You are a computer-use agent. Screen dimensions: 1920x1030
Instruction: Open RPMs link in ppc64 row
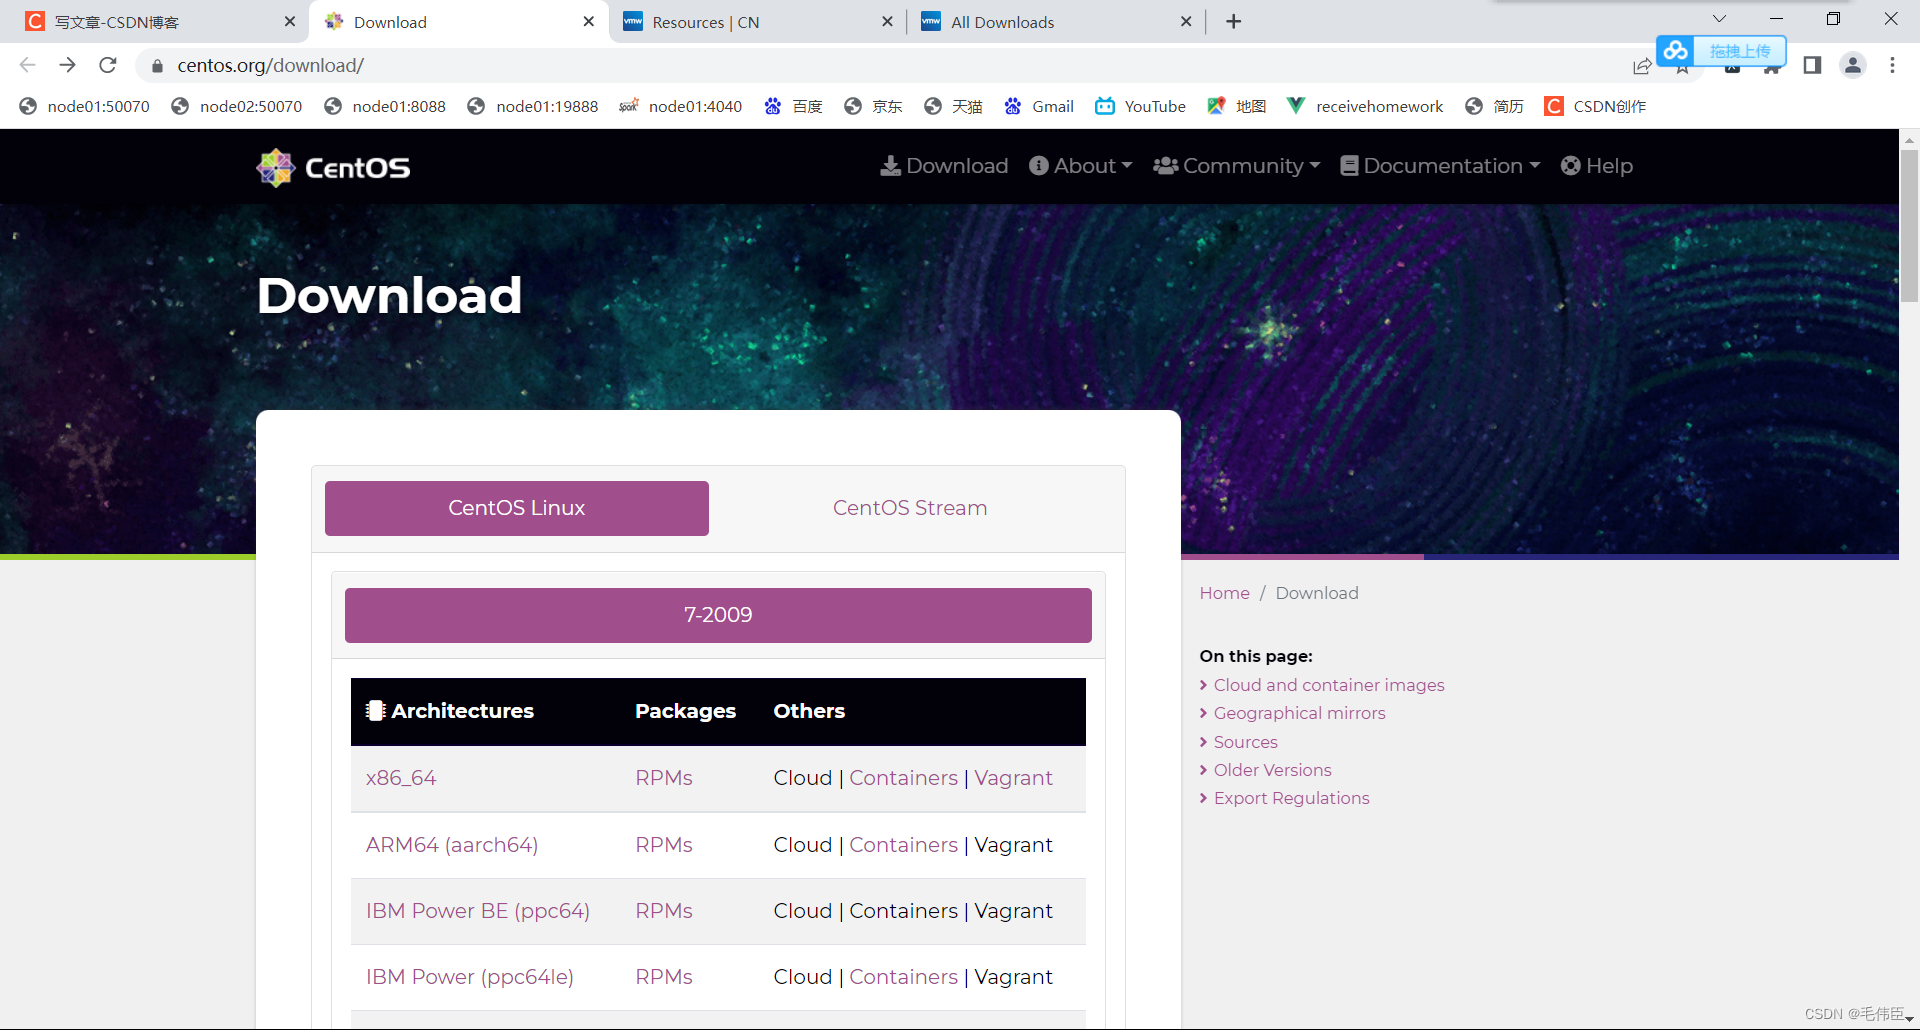point(664,911)
